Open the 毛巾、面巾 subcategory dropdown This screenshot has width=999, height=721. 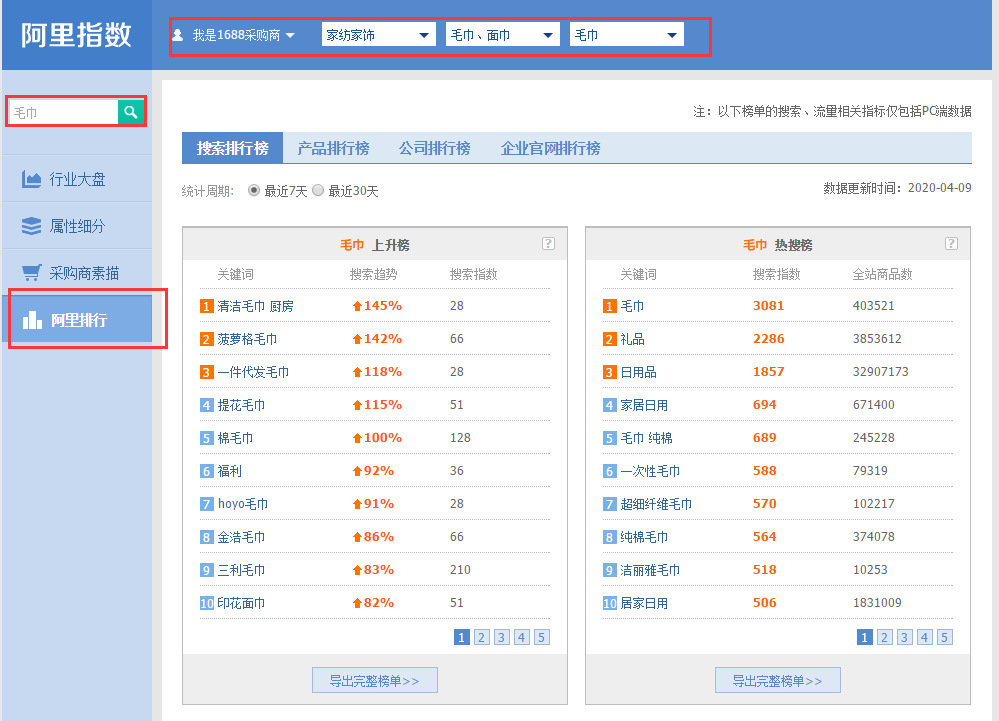[x=503, y=35]
